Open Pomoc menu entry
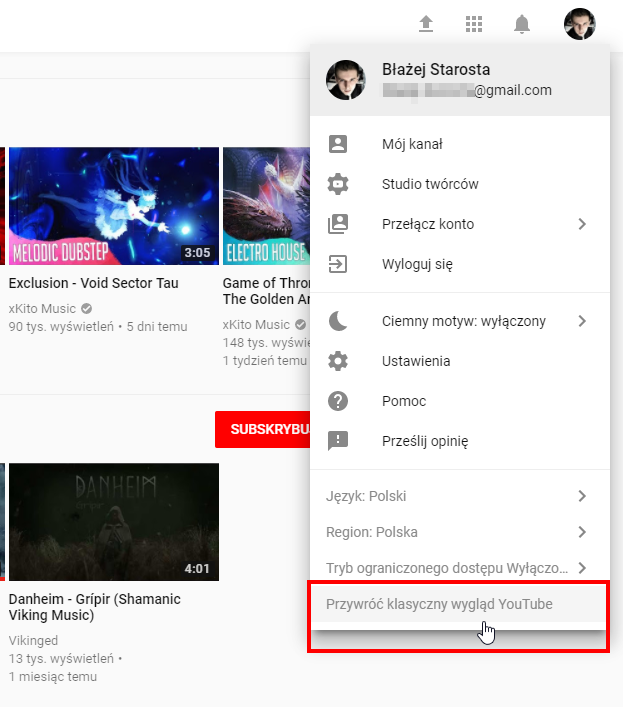 coord(460,401)
